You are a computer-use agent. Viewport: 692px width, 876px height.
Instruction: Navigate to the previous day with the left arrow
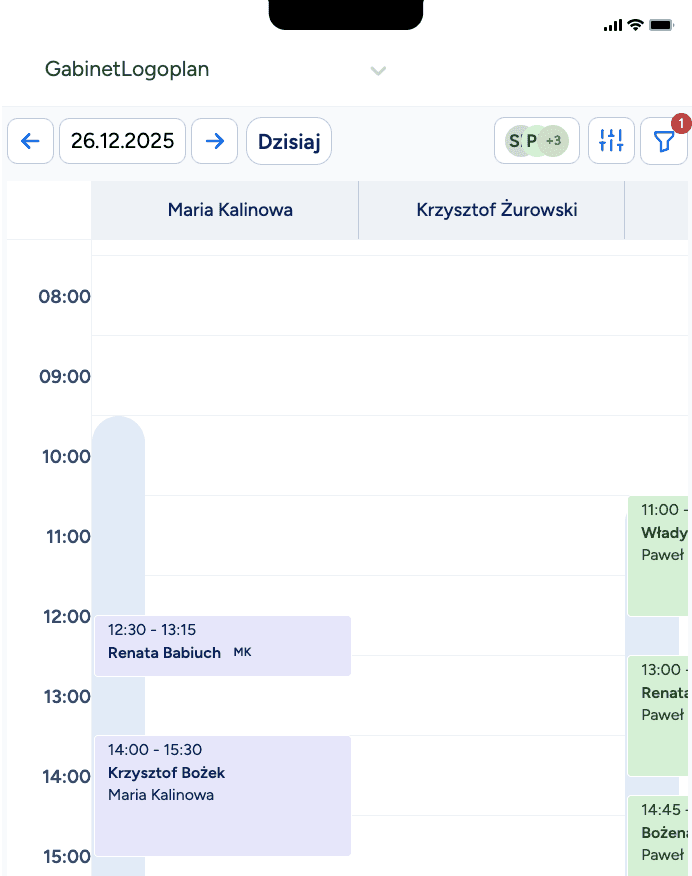pyautogui.click(x=30, y=141)
